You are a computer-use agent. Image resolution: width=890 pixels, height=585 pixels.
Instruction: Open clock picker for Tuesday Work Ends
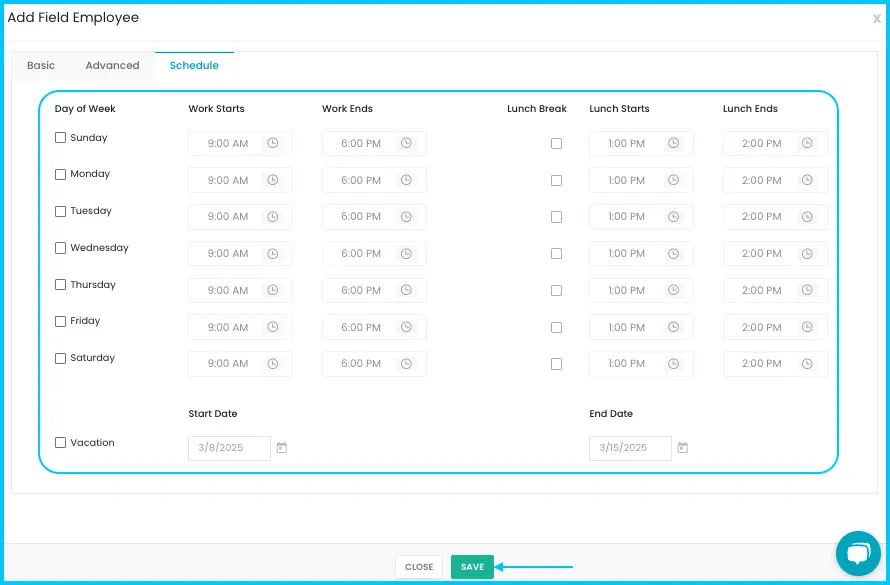(x=406, y=217)
